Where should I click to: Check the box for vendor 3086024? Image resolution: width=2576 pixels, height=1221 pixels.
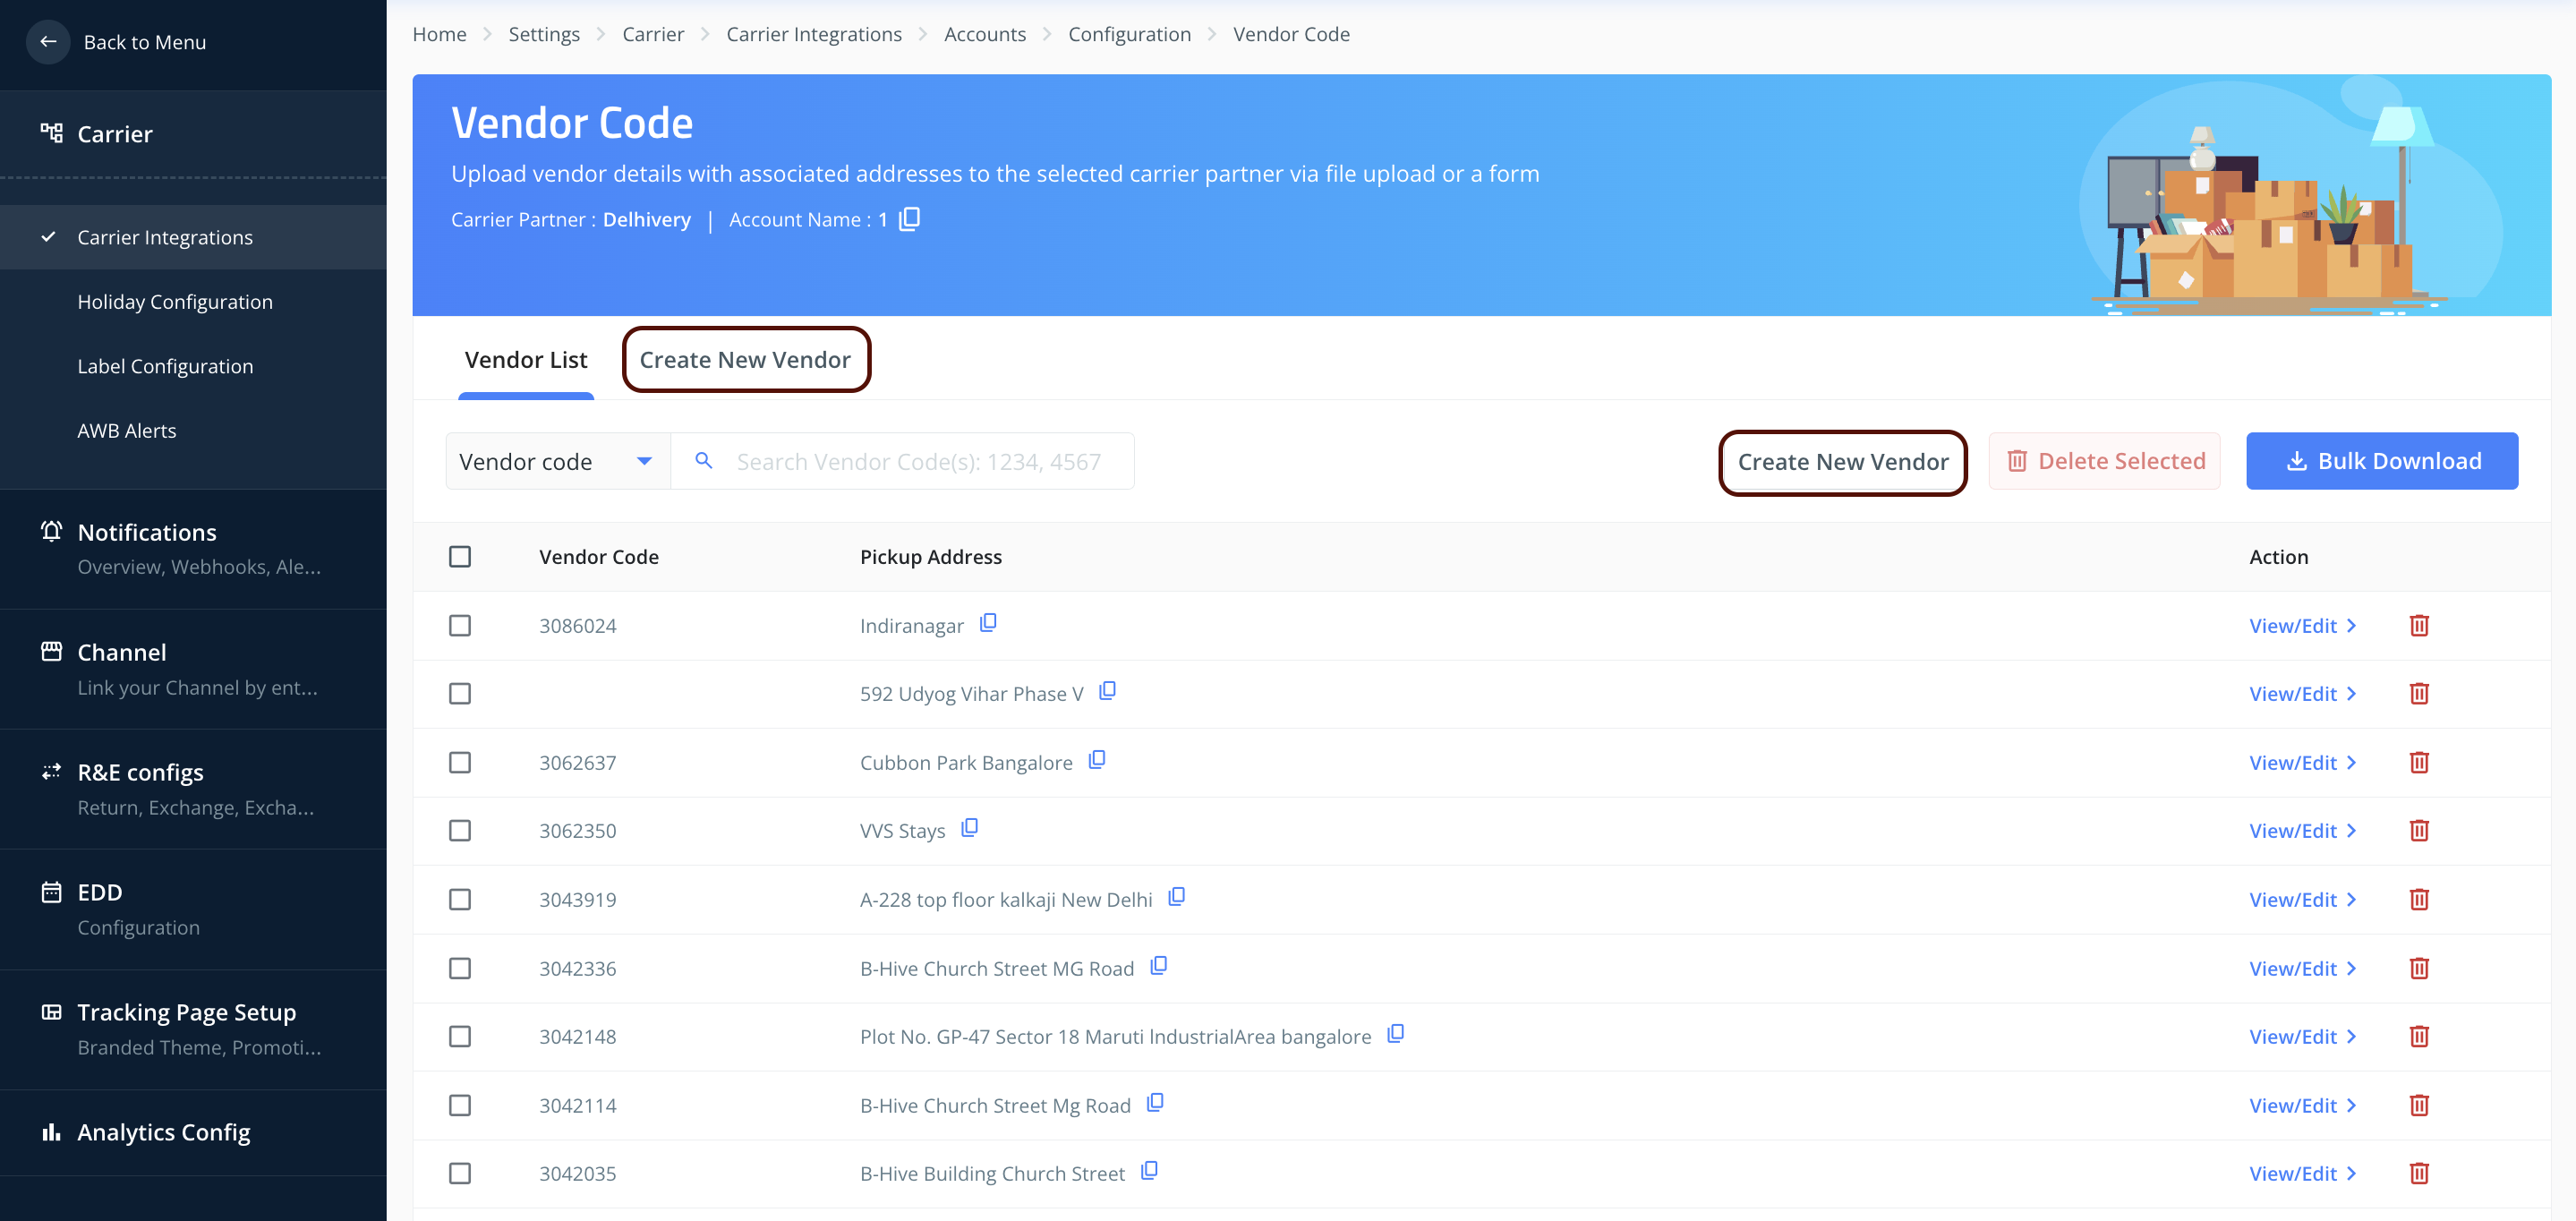click(460, 626)
